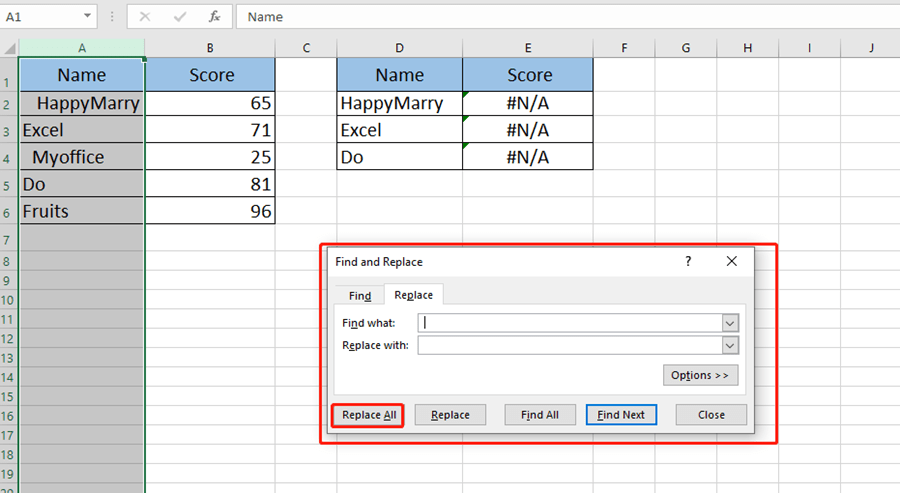The image size is (900, 493).
Task: Select column A header
Action: (82, 48)
